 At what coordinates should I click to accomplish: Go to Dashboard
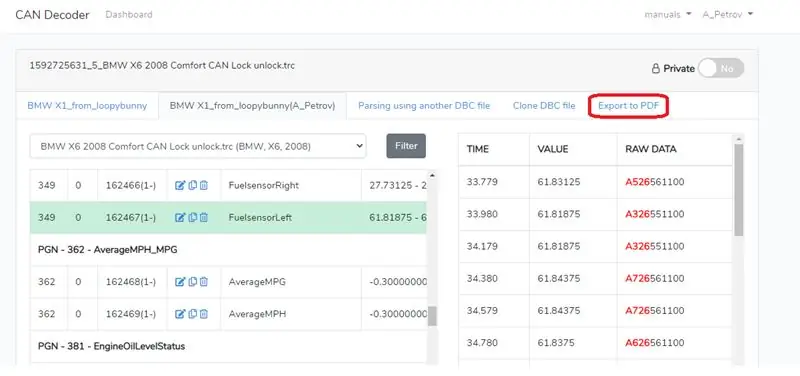[129, 15]
